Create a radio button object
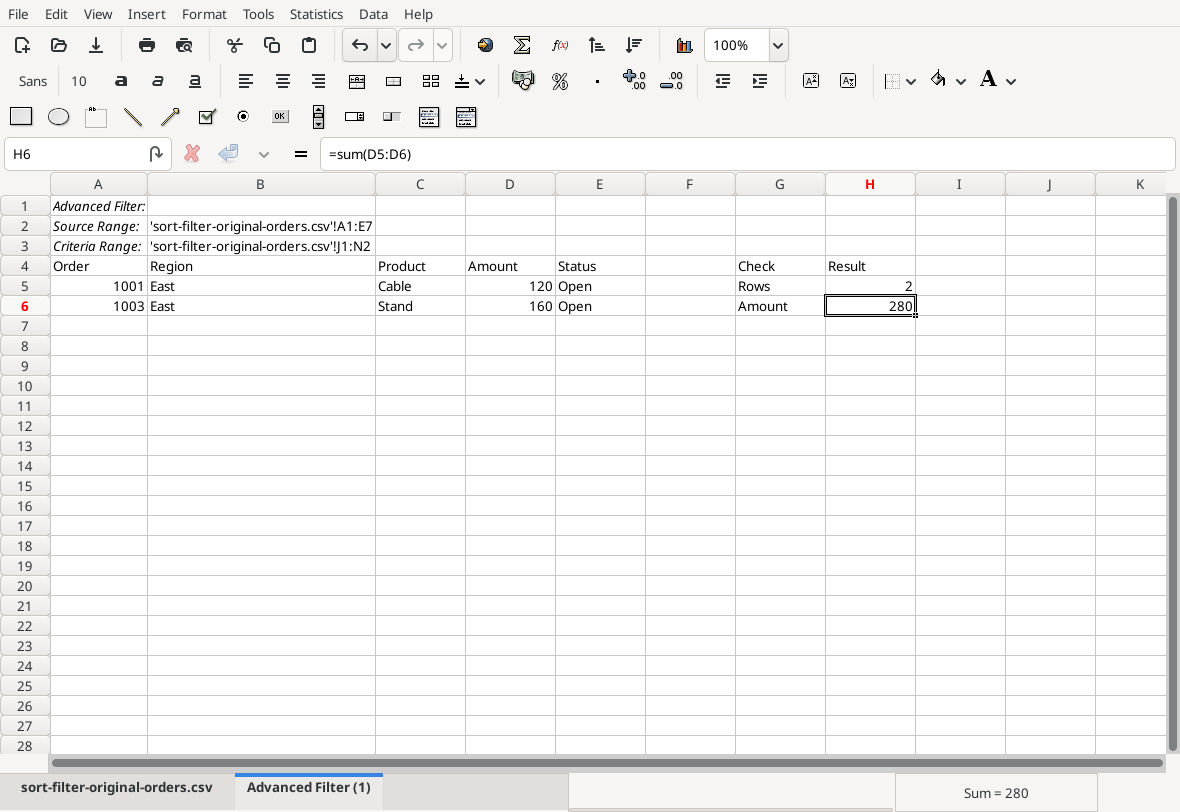Viewport: 1180px width, 812px height. point(243,117)
